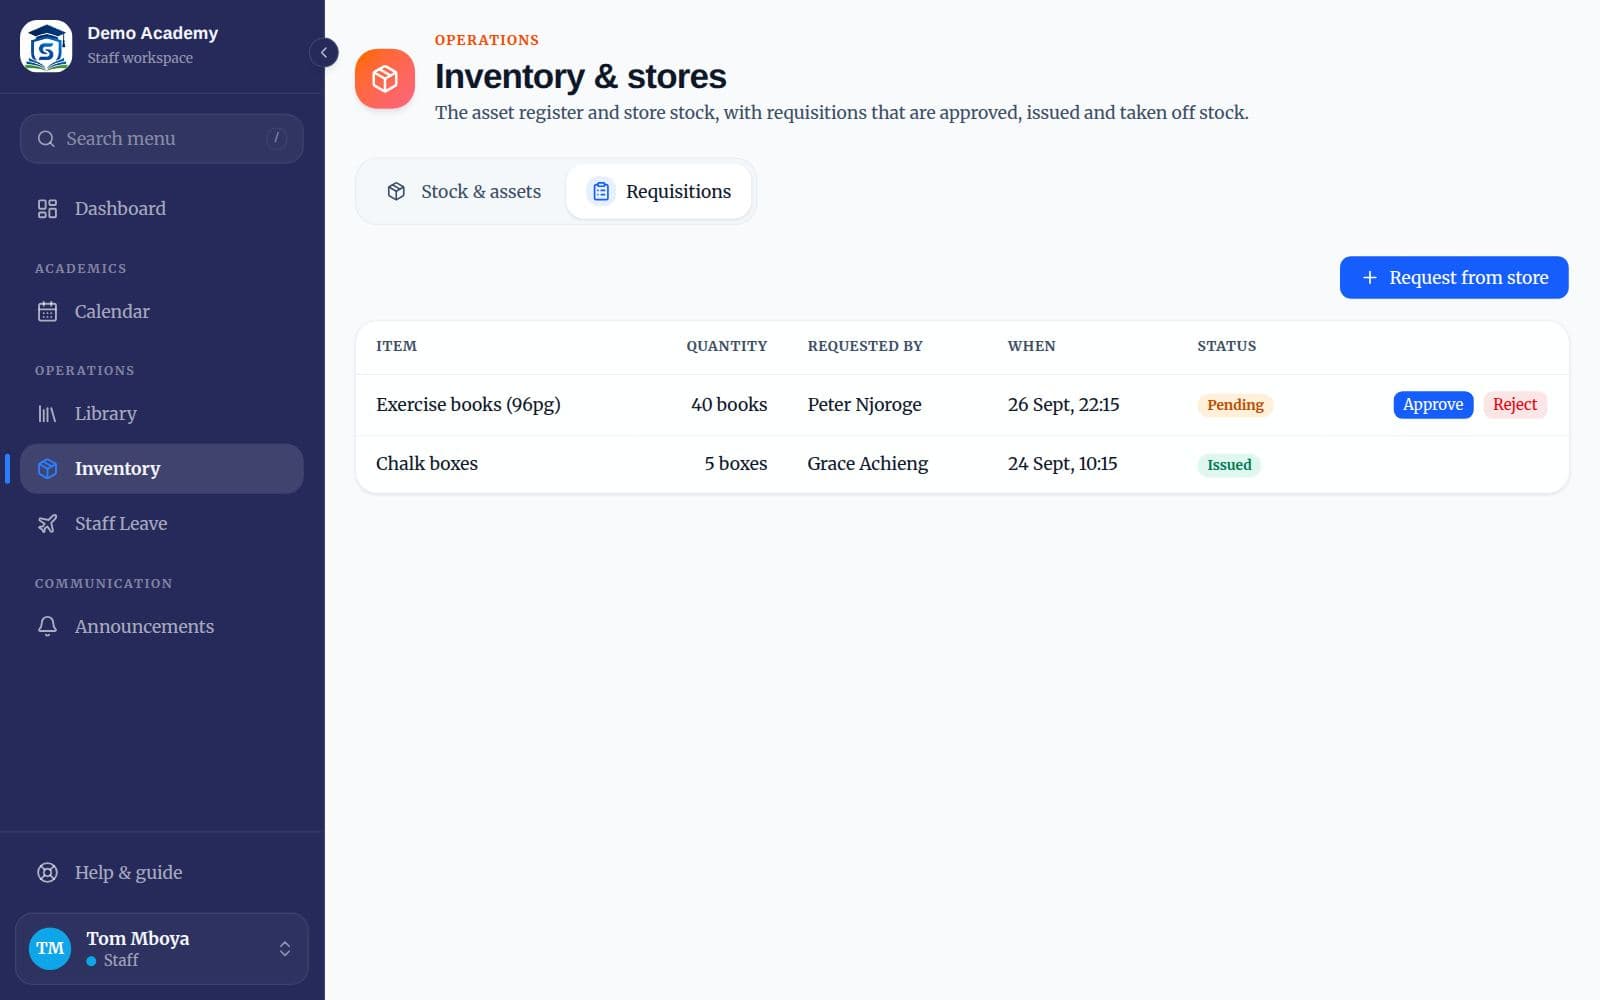Click the QUANTITY column header

pyautogui.click(x=727, y=346)
